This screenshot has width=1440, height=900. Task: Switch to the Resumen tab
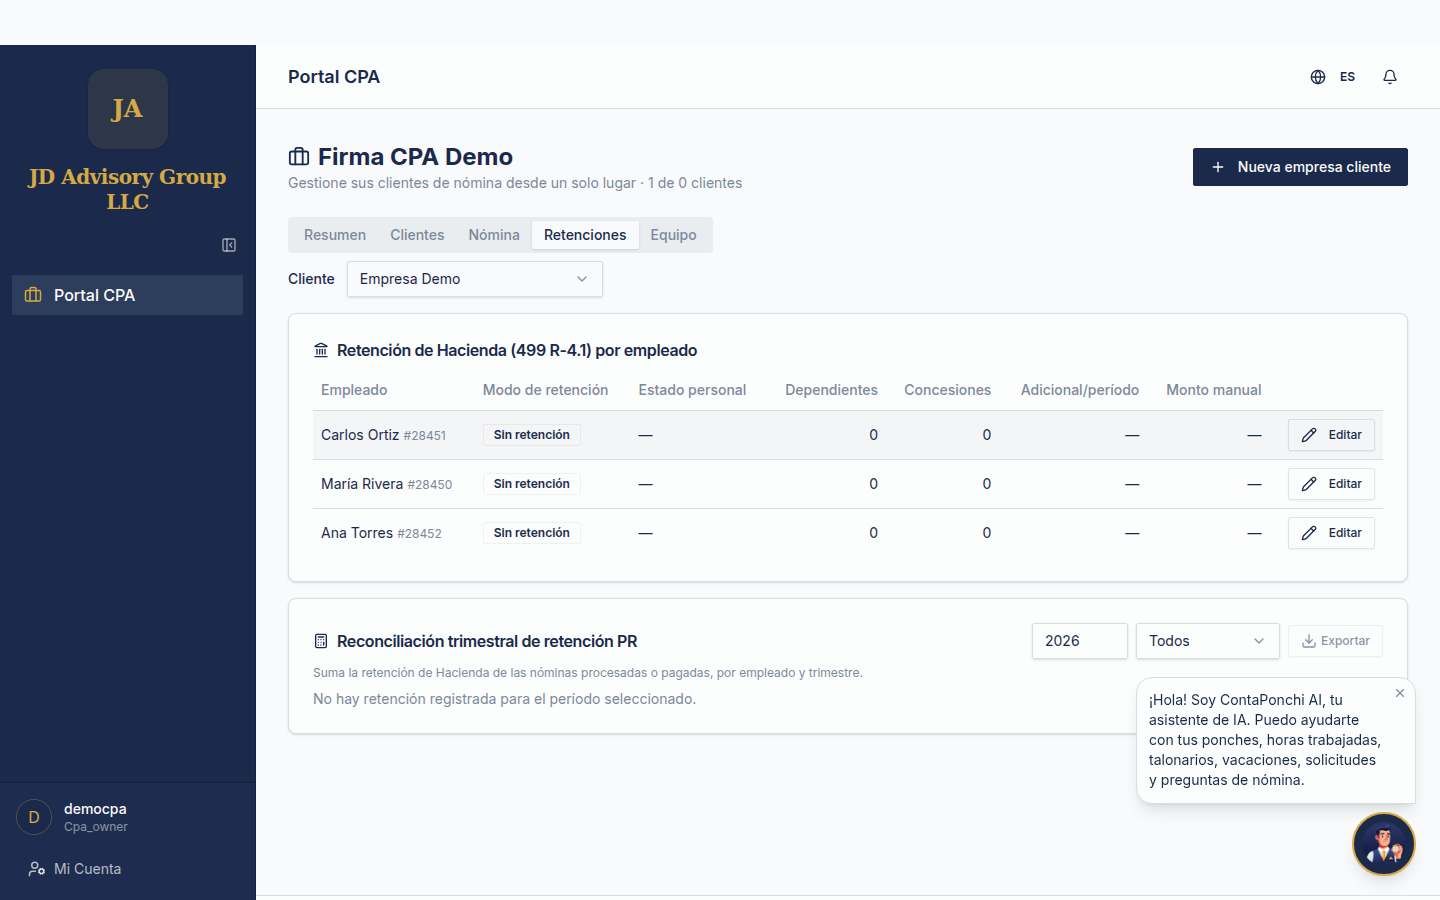pyautogui.click(x=335, y=235)
